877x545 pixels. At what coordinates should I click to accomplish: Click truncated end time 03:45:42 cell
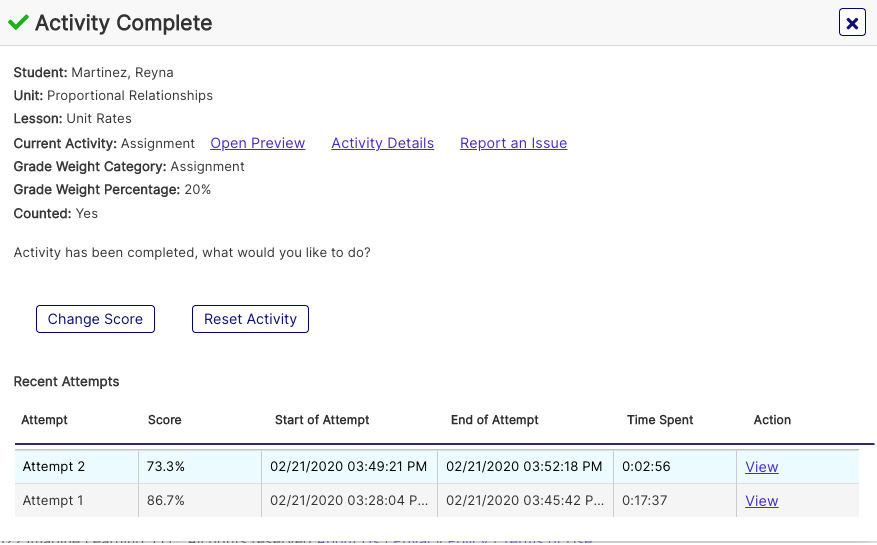[525, 500]
